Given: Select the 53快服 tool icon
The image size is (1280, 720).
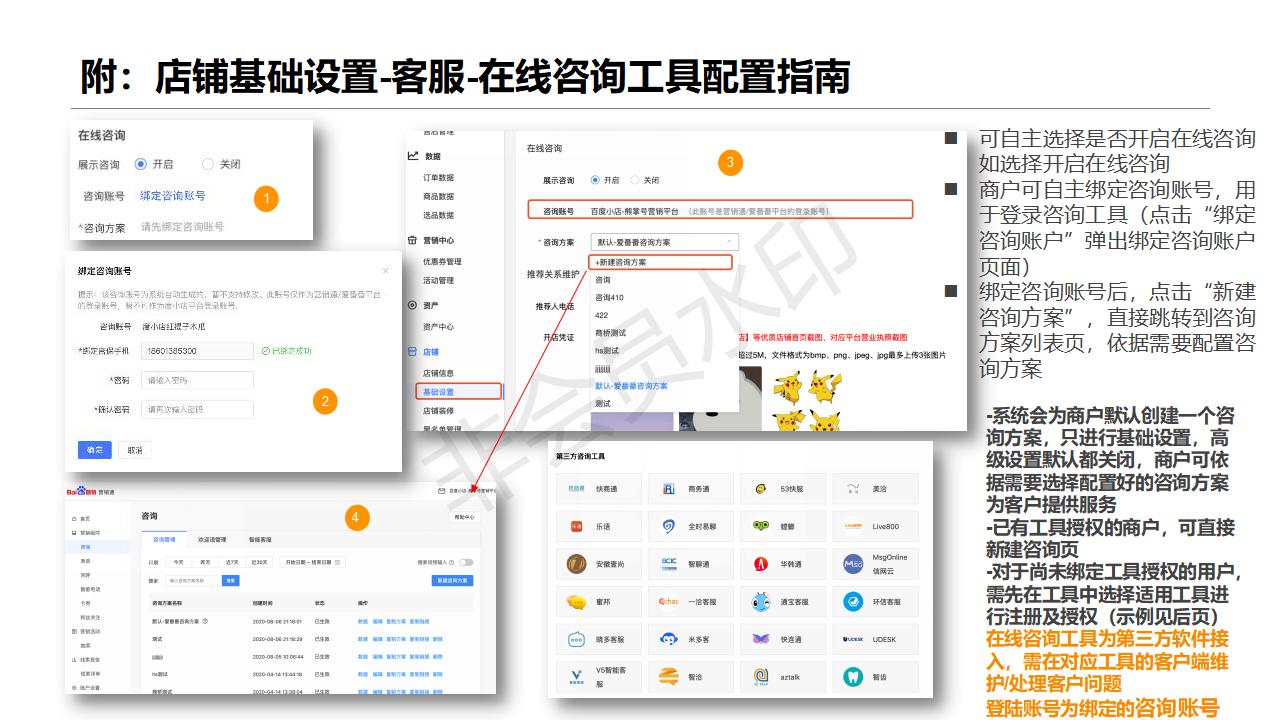Looking at the screenshot, I should 761,488.
